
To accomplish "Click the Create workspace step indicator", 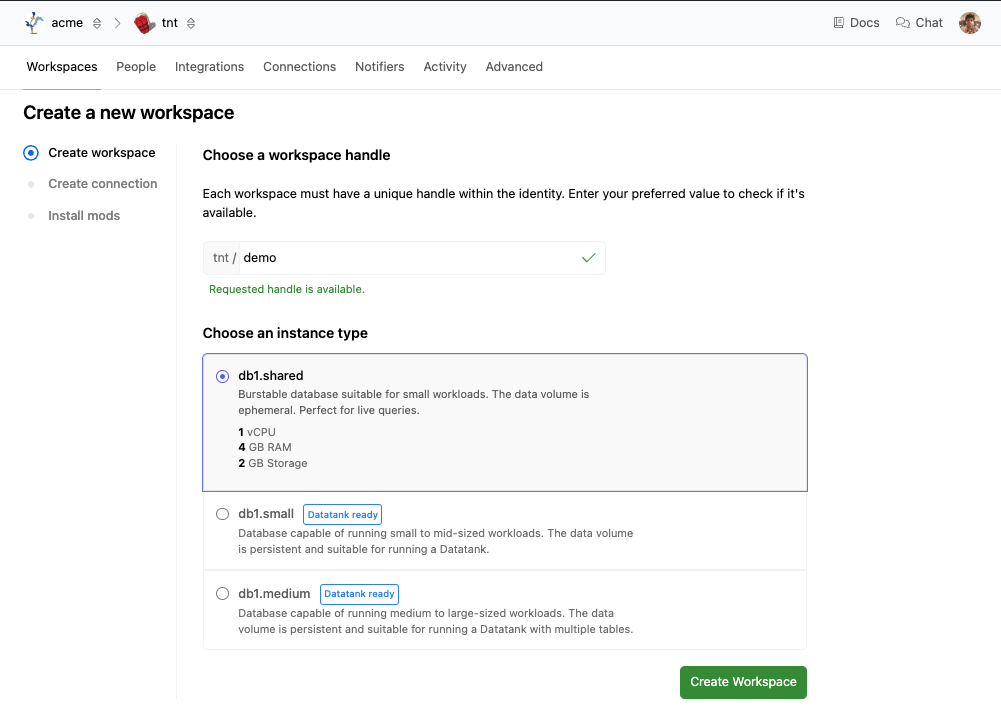I will point(31,153).
